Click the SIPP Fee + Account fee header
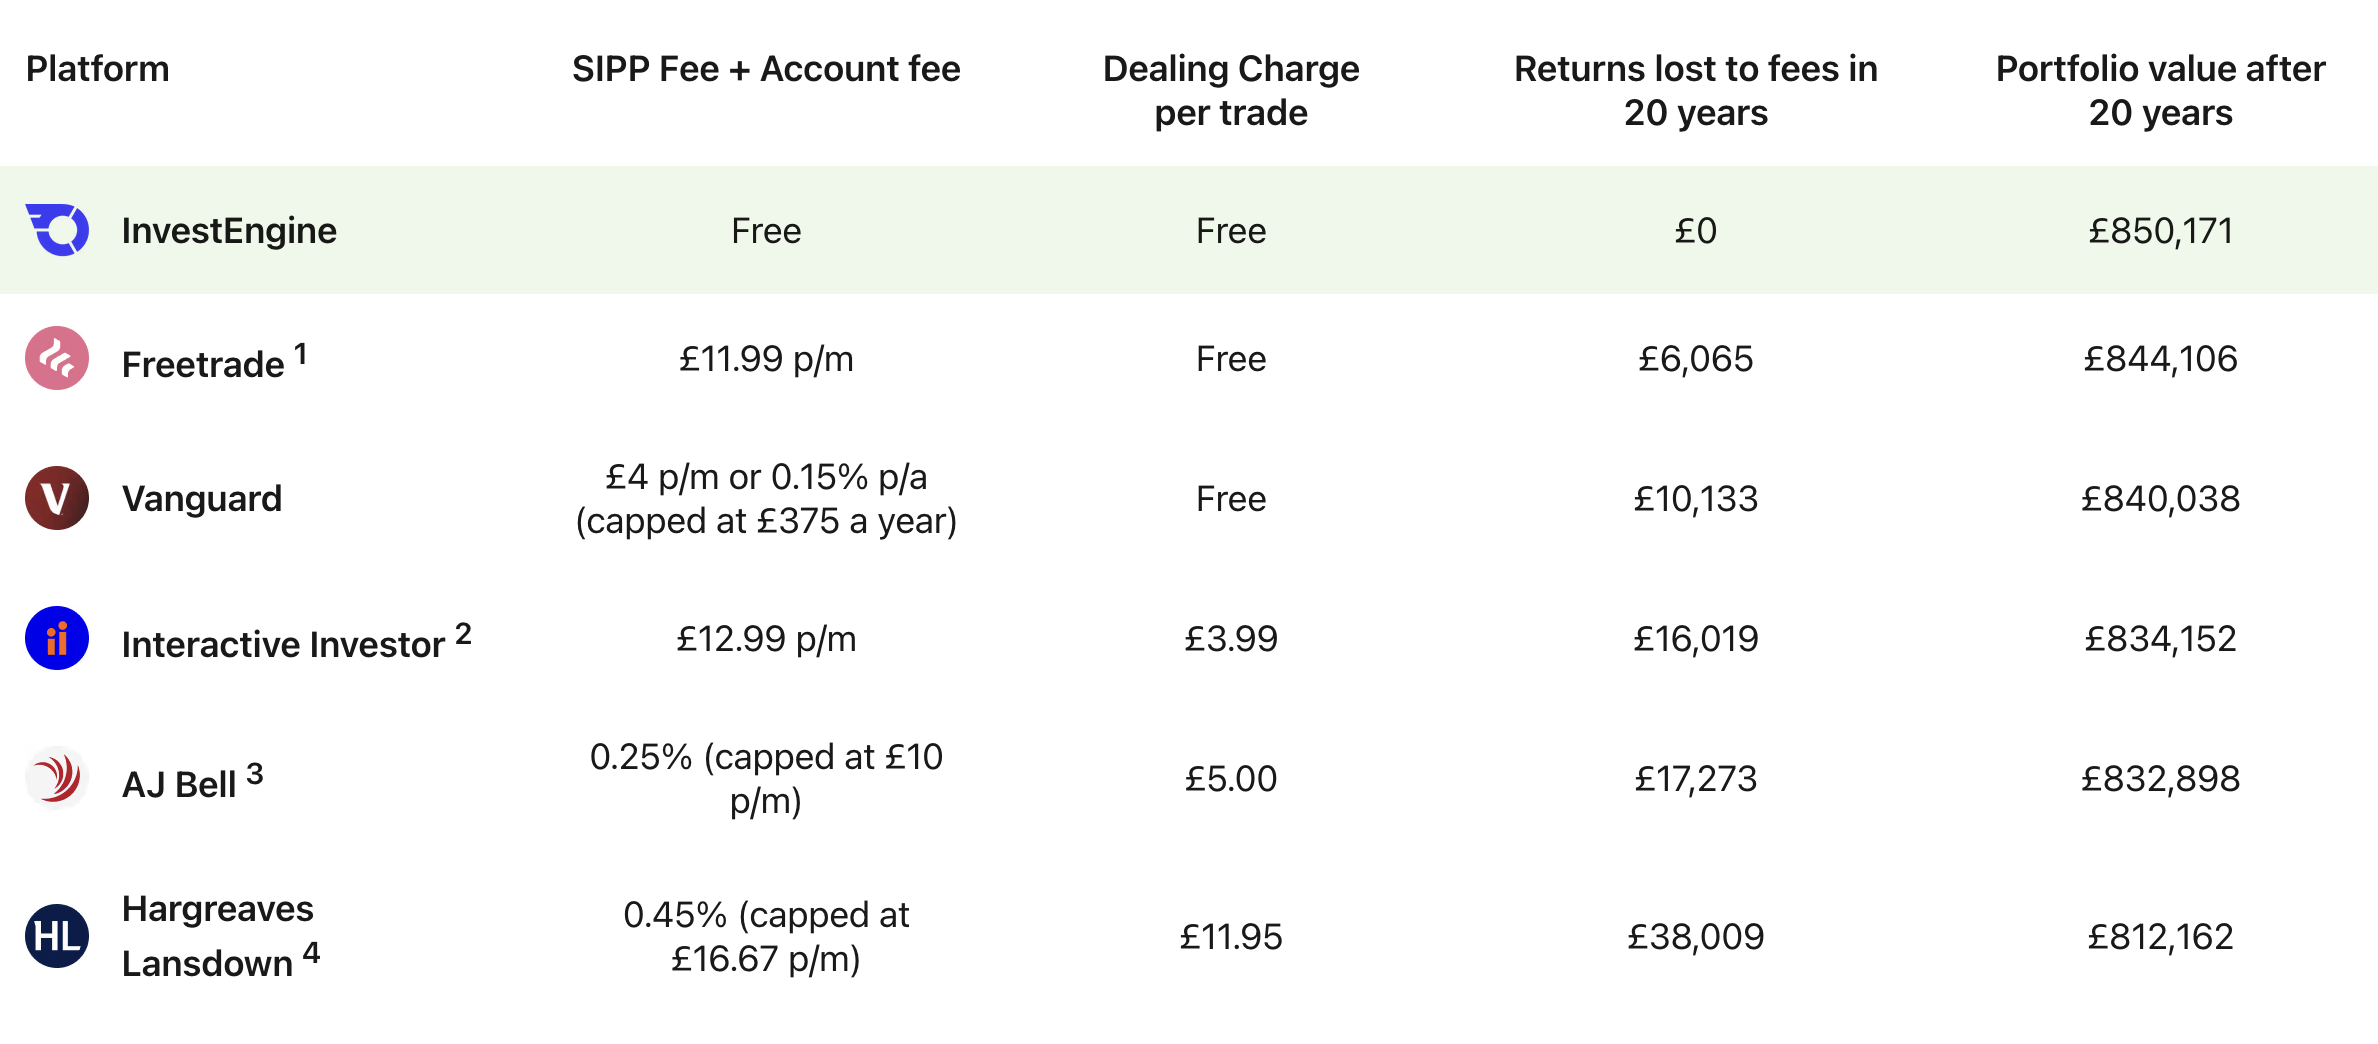This screenshot has width=2378, height=1044. coord(766,69)
